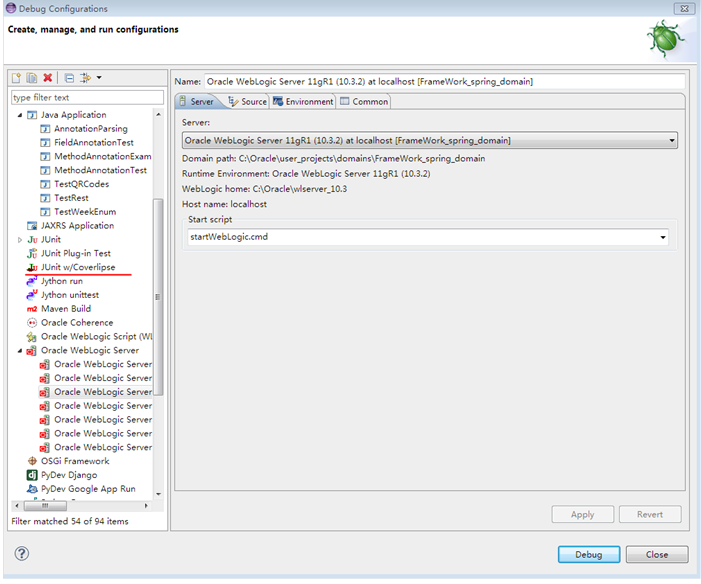Click the JUnit w/Coverlipse icon
This screenshot has width=701, height=584.
point(32,267)
